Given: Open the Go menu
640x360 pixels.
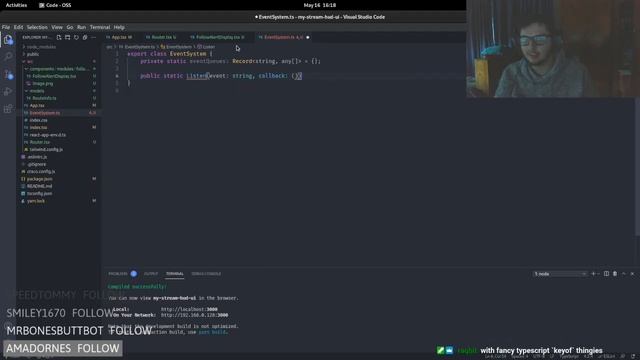Looking at the screenshot, I should tap(70, 27).
